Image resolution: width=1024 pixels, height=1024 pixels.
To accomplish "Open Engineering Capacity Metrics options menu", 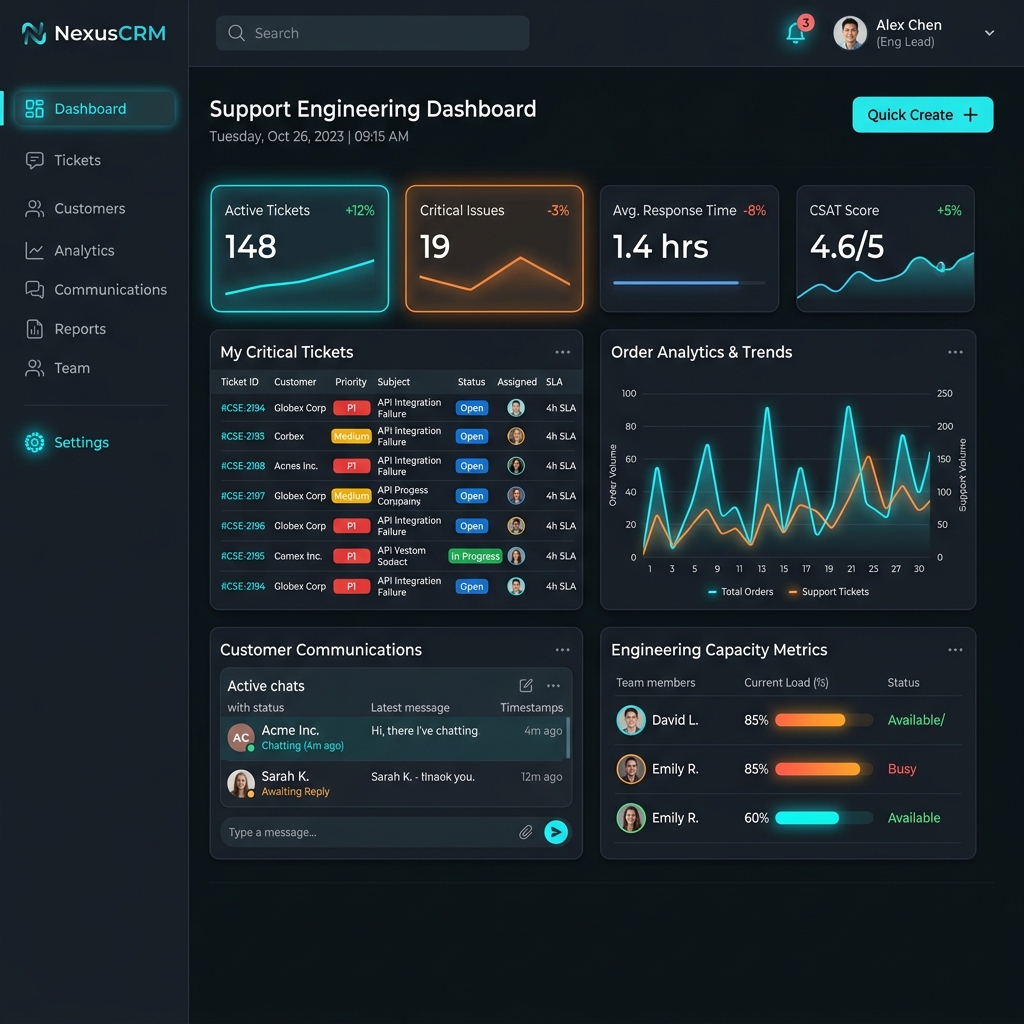I will [x=955, y=650].
